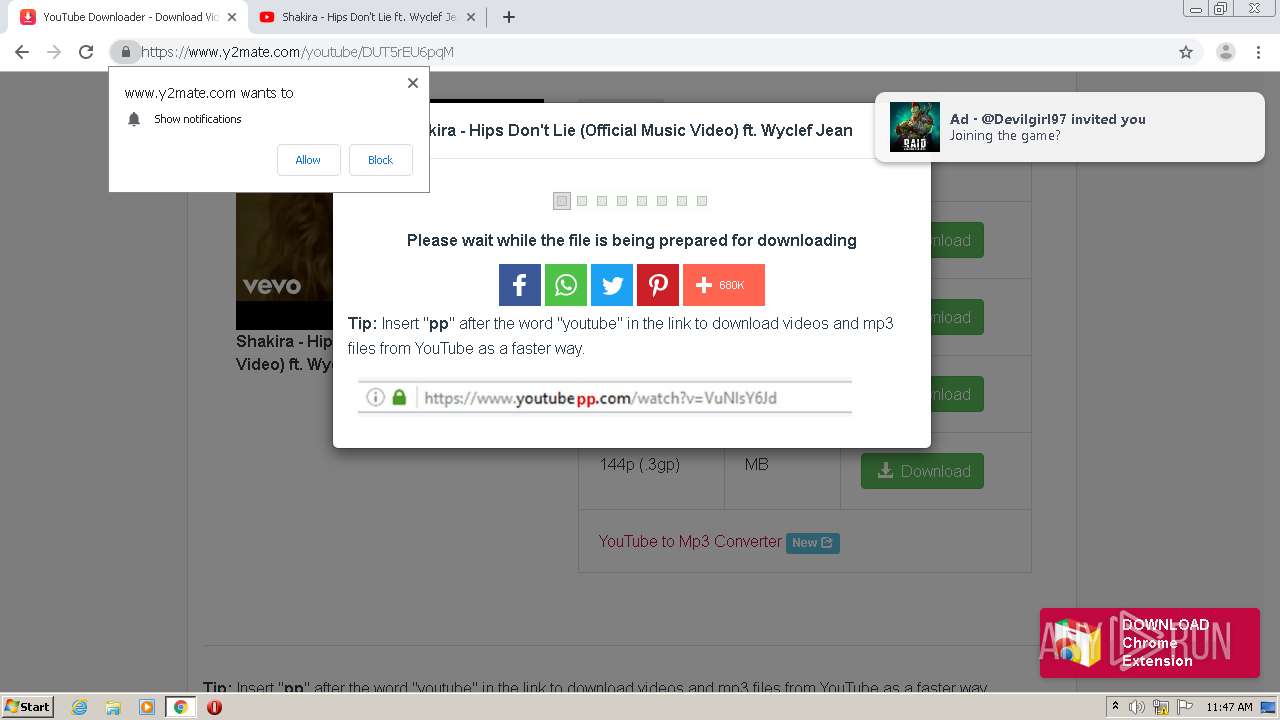Open the Opera taskbar icon
The image size is (1280, 720).
[x=214, y=707]
